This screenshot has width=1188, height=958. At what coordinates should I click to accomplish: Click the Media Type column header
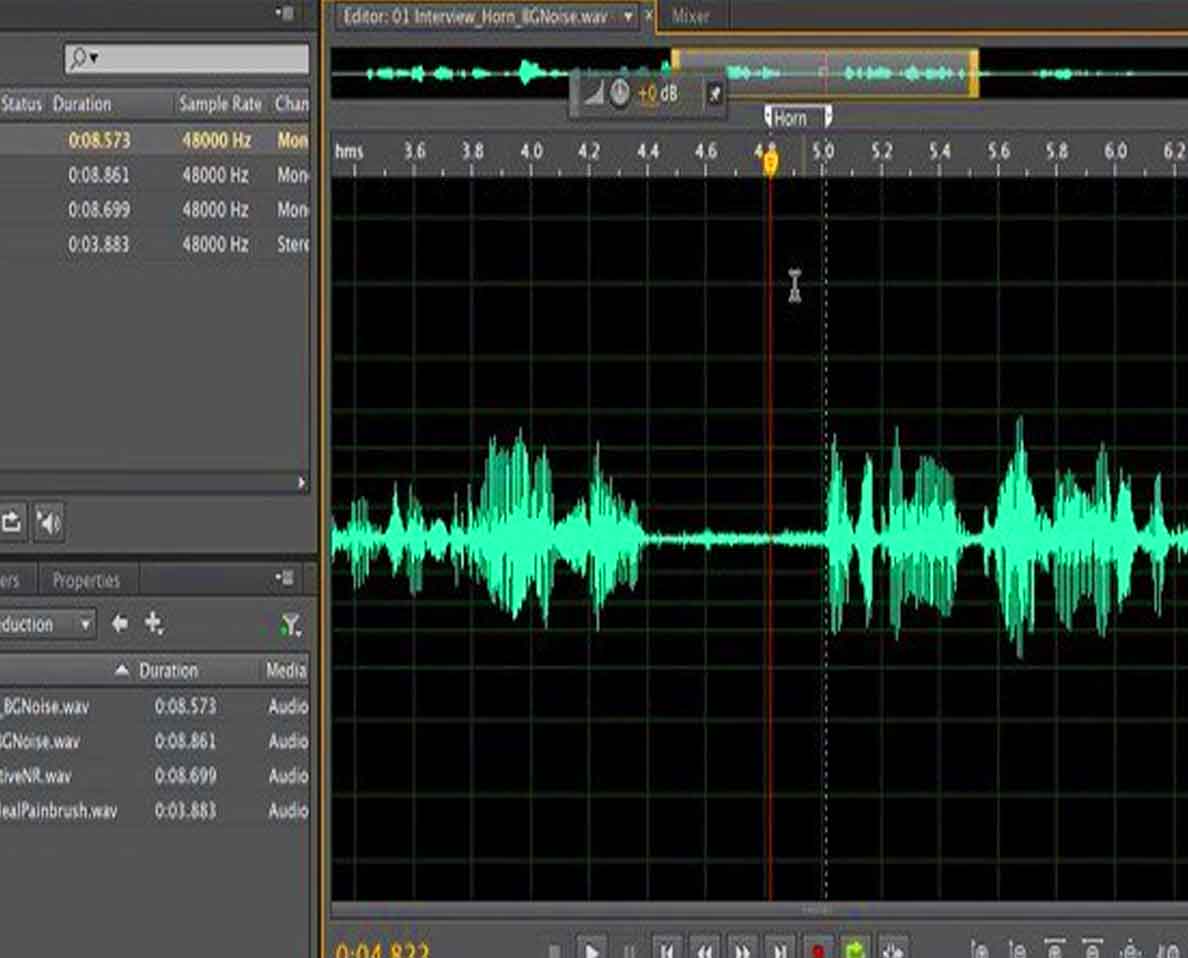(286, 670)
